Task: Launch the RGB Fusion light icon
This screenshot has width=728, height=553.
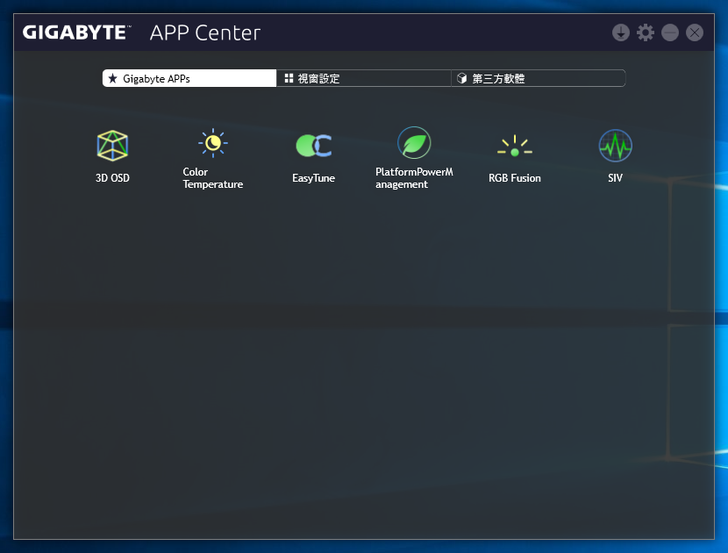Action: click(x=514, y=146)
